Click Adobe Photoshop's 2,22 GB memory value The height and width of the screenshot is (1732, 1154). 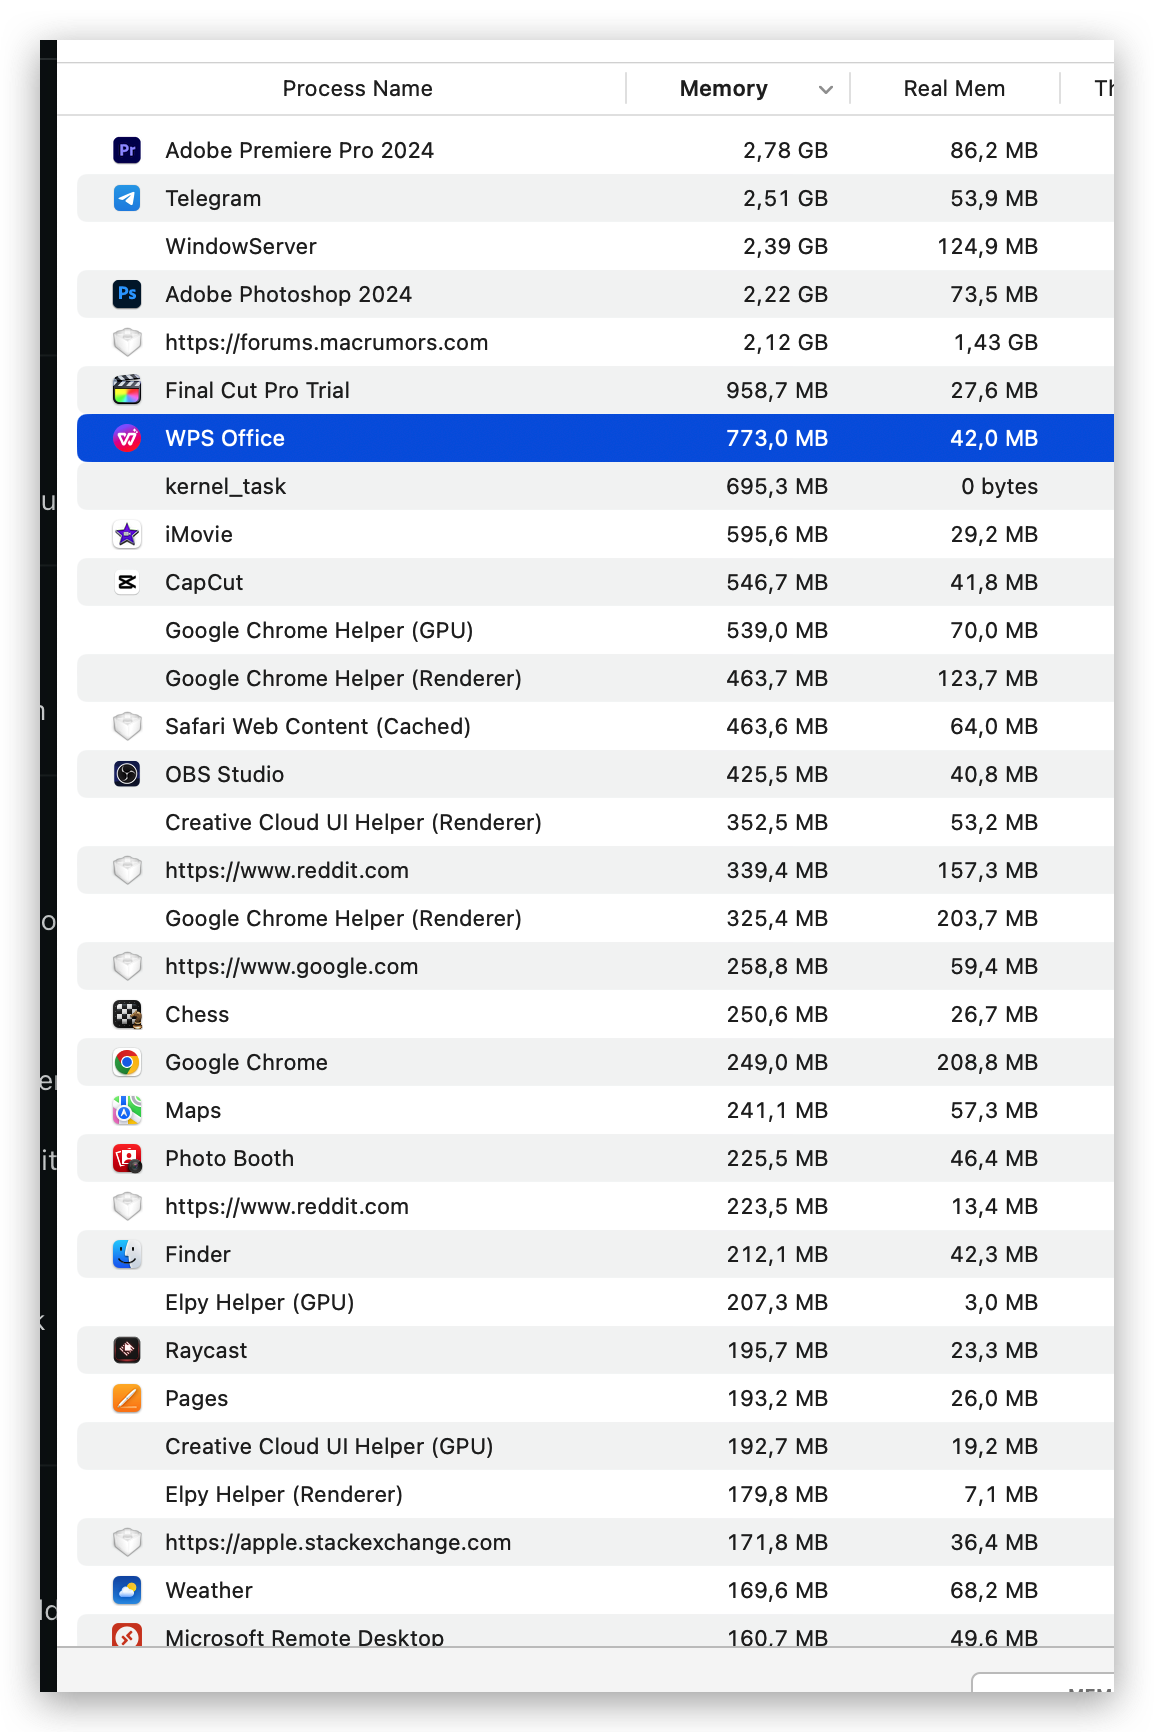(x=785, y=294)
